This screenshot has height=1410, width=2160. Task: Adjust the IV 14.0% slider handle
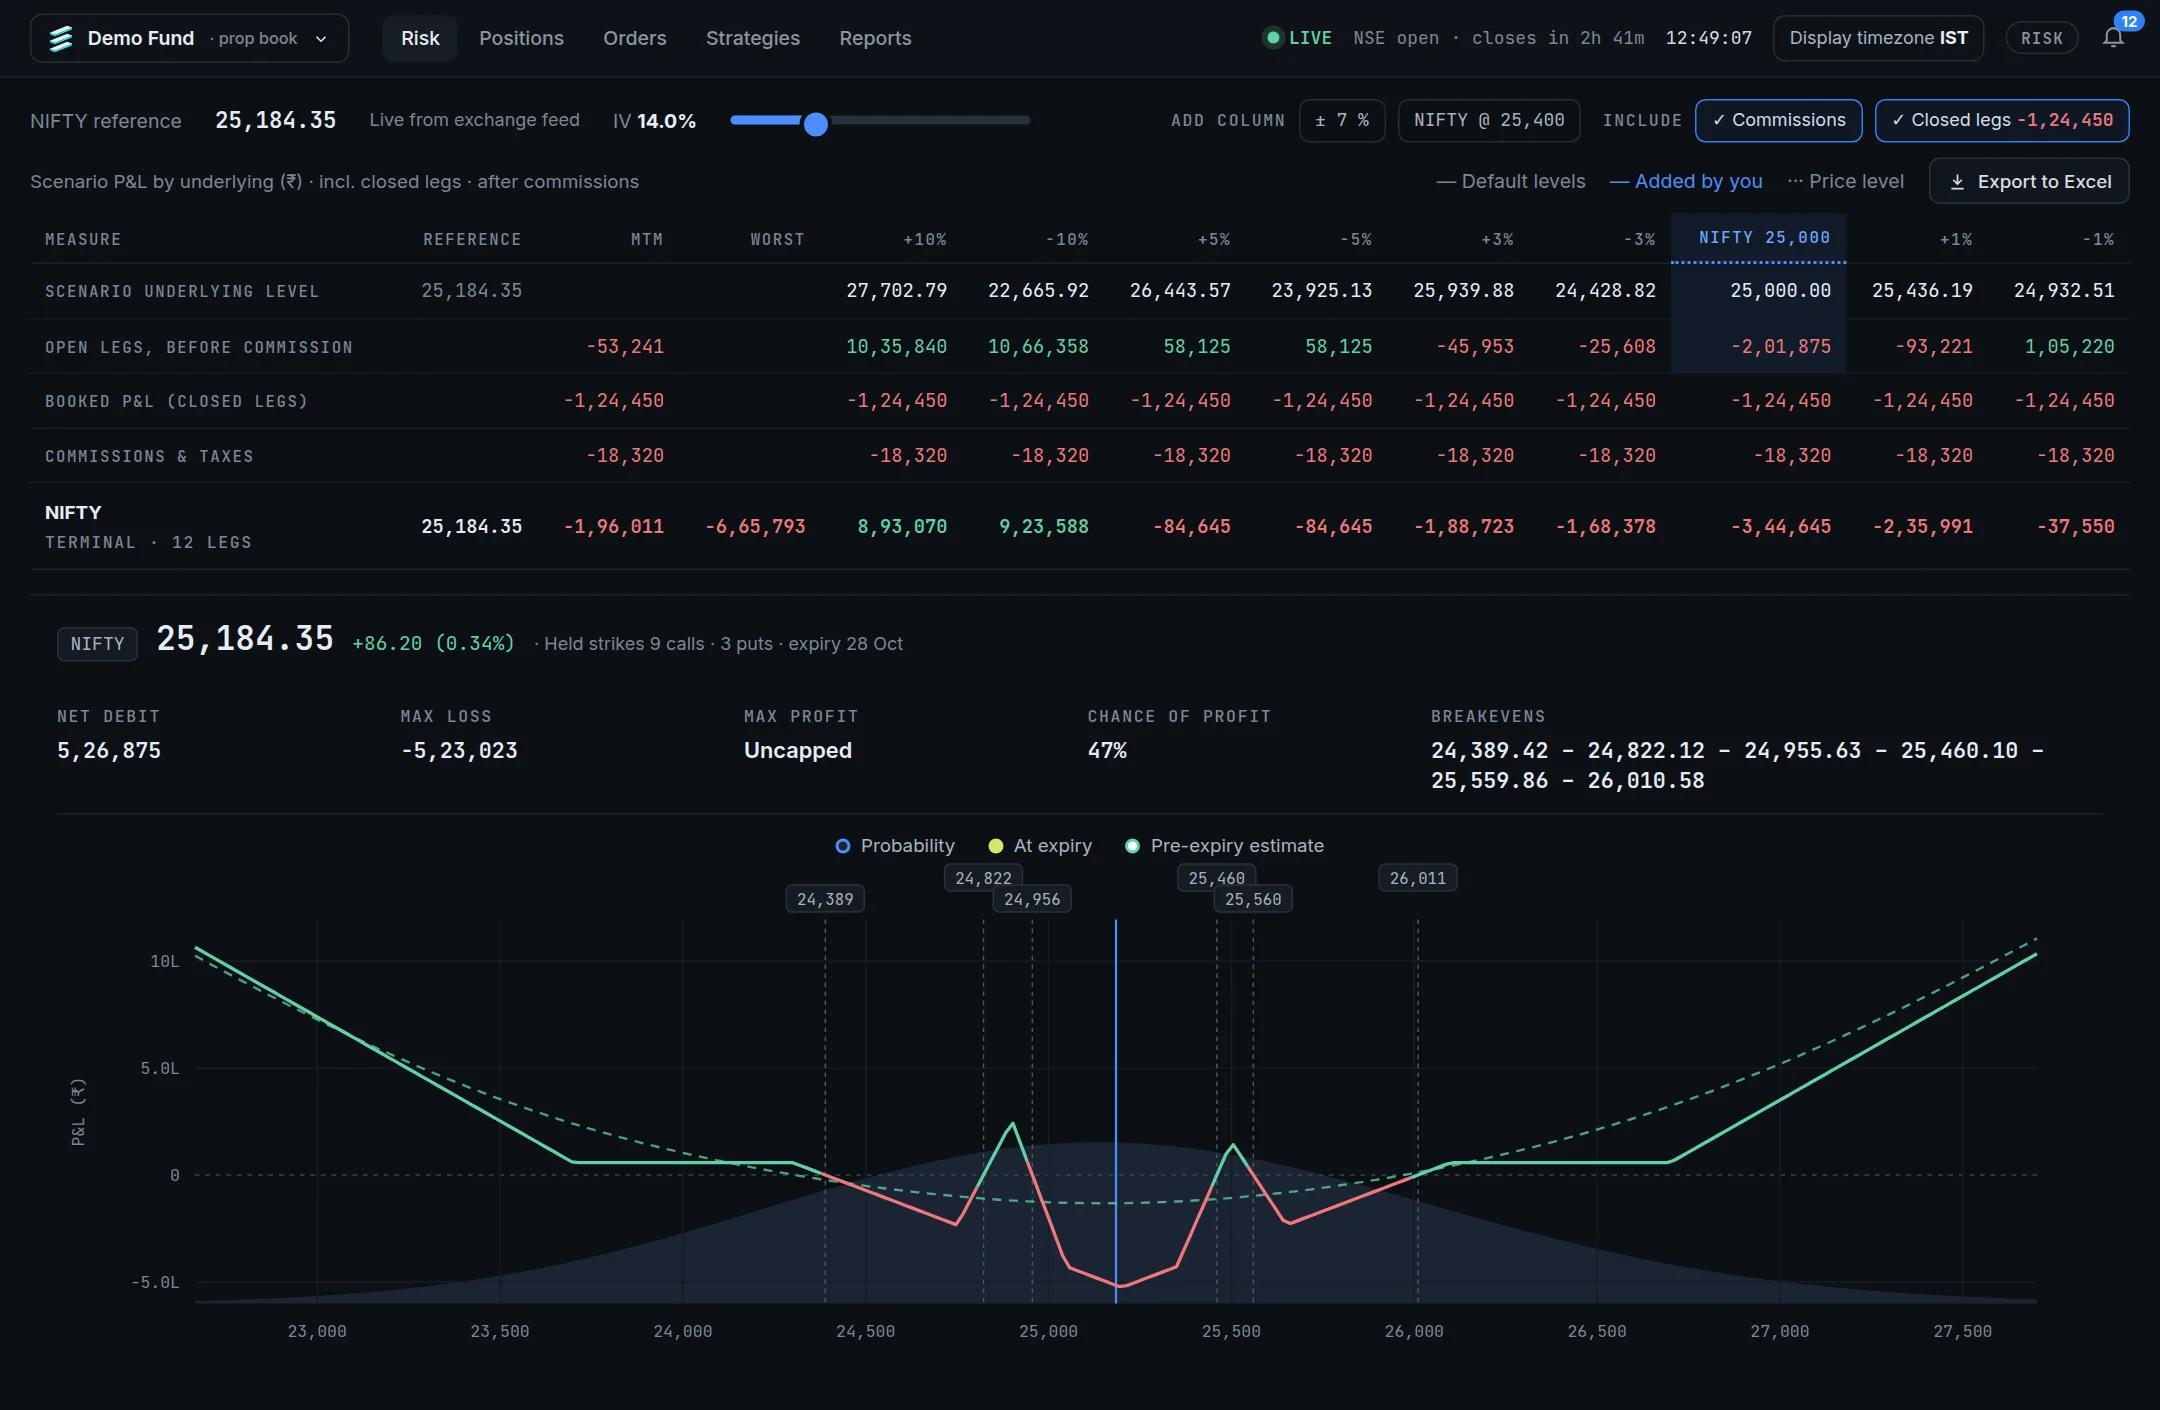pyautogui.click(x=816, y=124)
